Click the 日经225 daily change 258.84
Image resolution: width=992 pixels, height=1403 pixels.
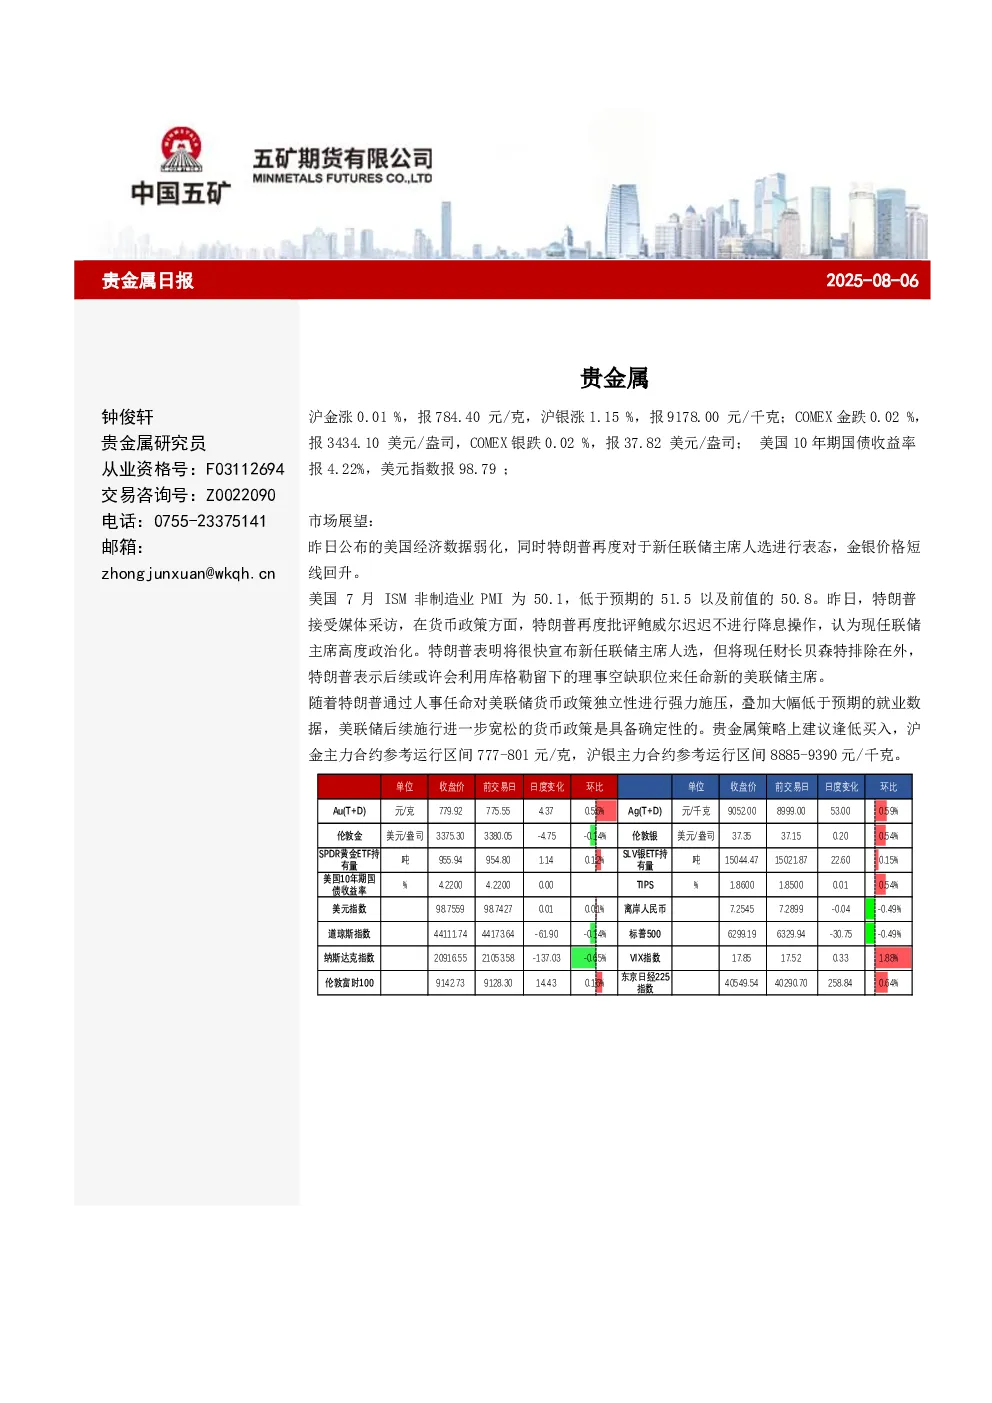coord(840,983)
